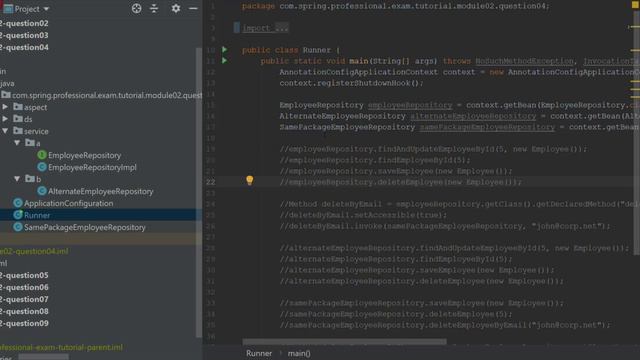The width and height of the screenshot is (640, 360).
Task: Open ApplicationConfiguration class file
Action: (x=69, y=203)
